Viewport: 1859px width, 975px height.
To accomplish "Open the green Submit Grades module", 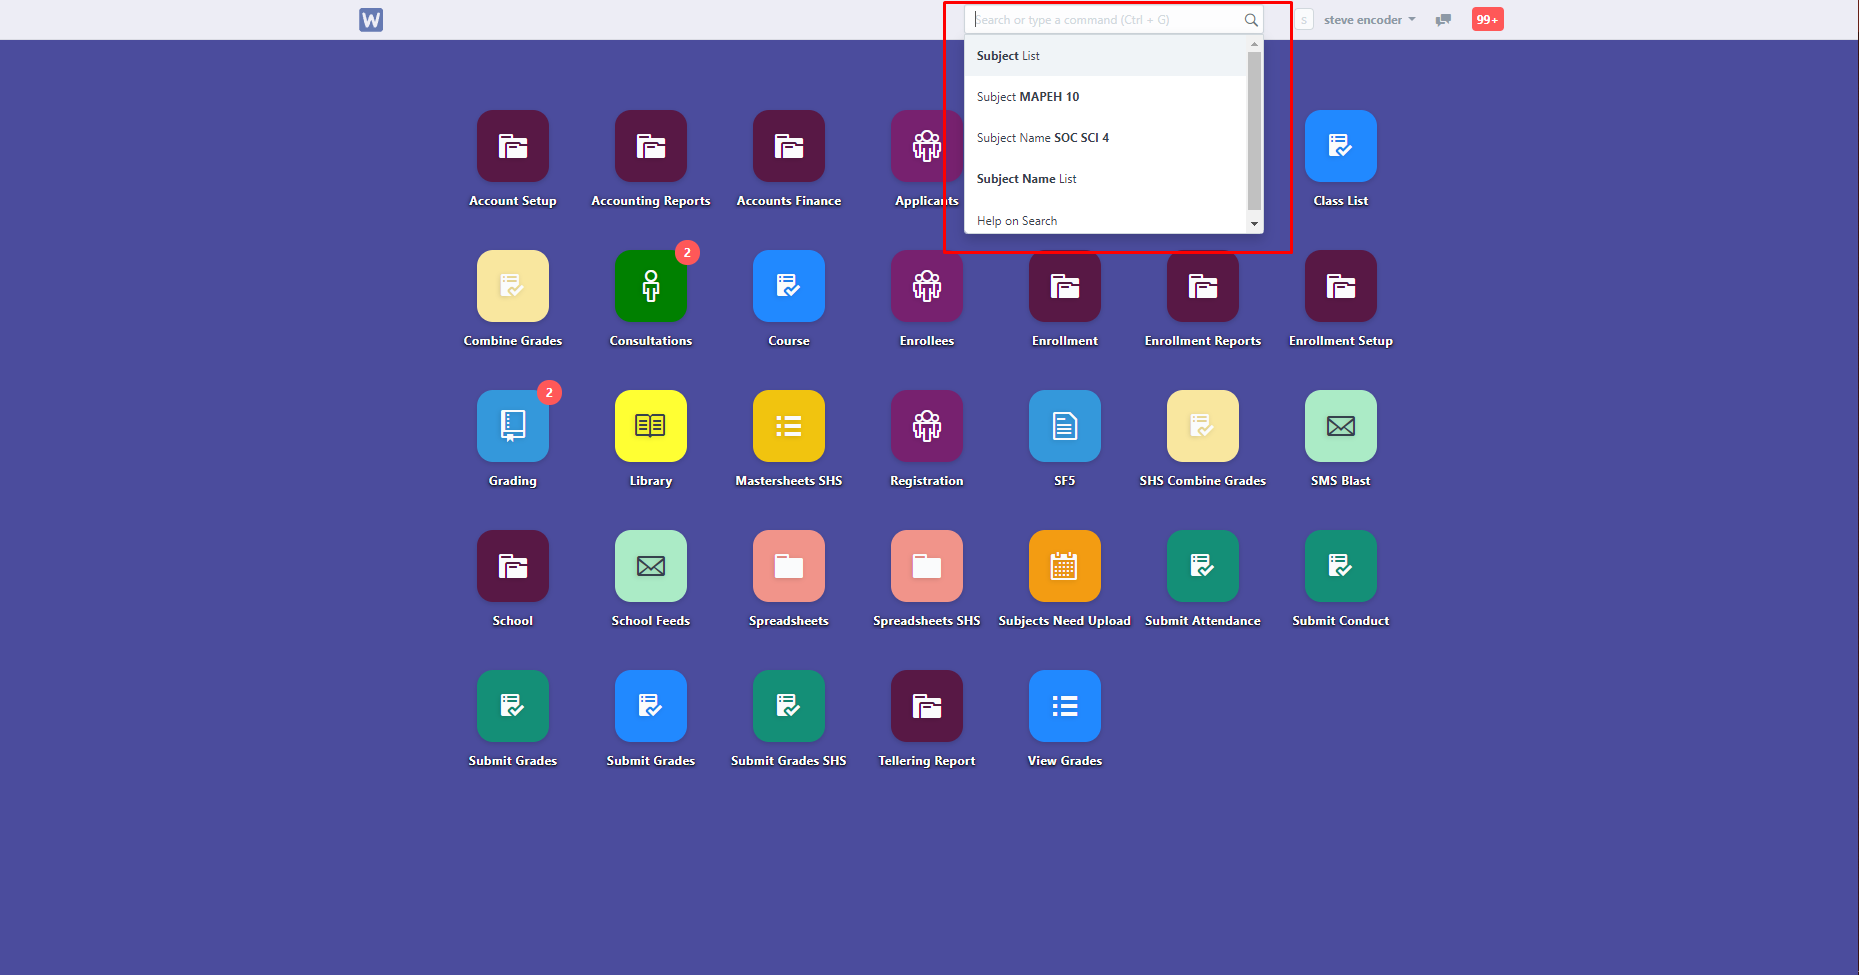I will click(x=513, y=706).
